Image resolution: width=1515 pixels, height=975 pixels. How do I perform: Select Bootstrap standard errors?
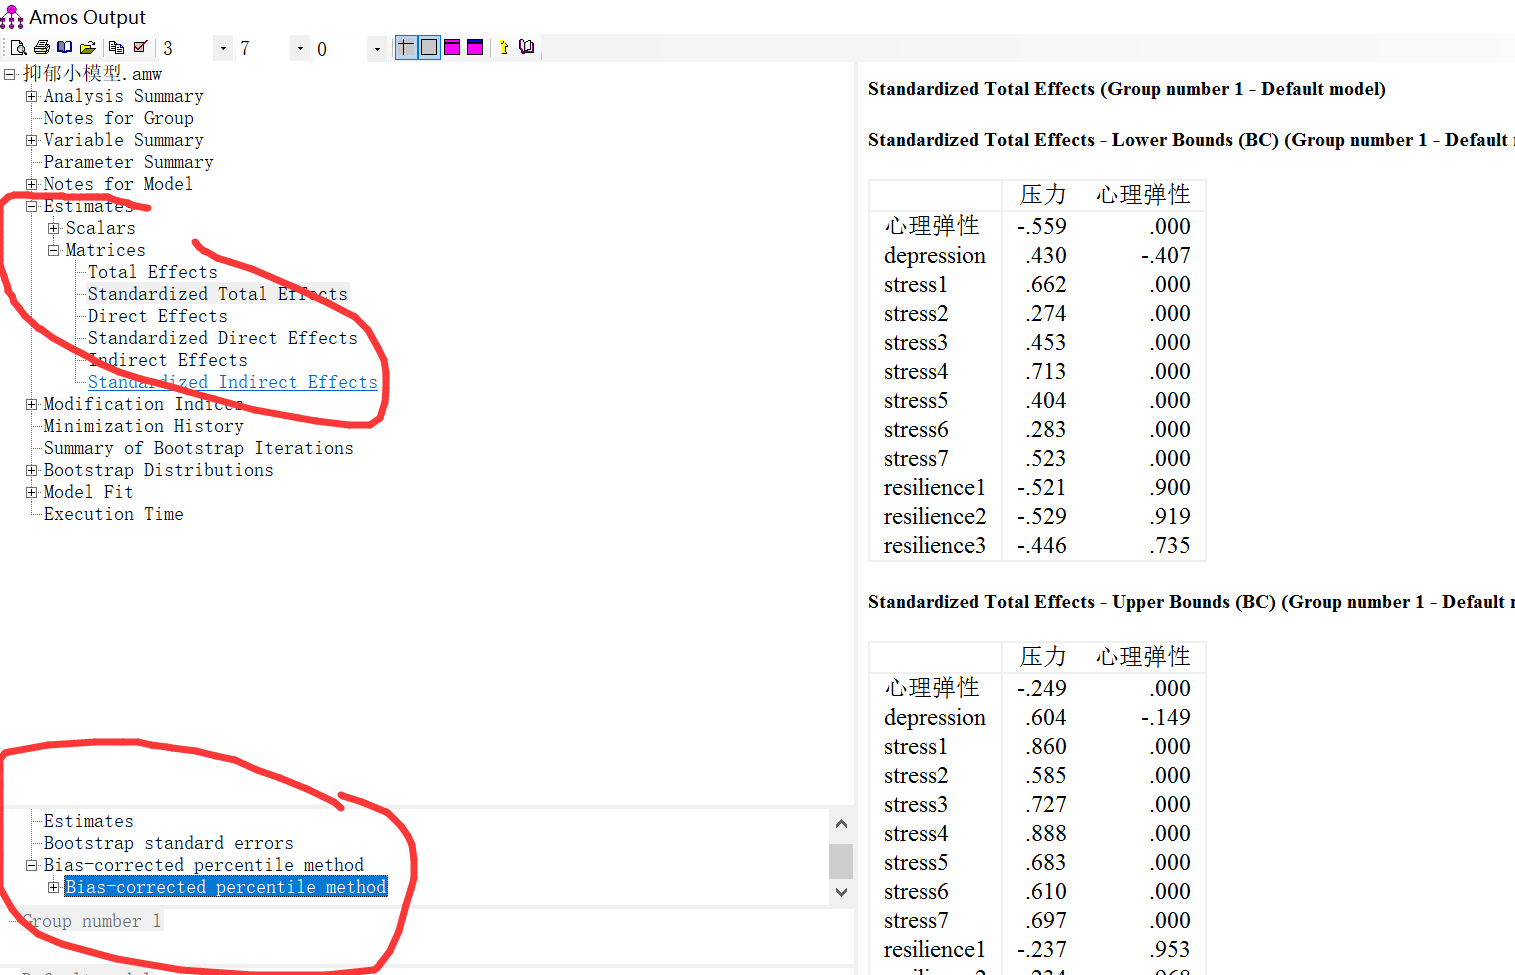[x=168, y=843]
